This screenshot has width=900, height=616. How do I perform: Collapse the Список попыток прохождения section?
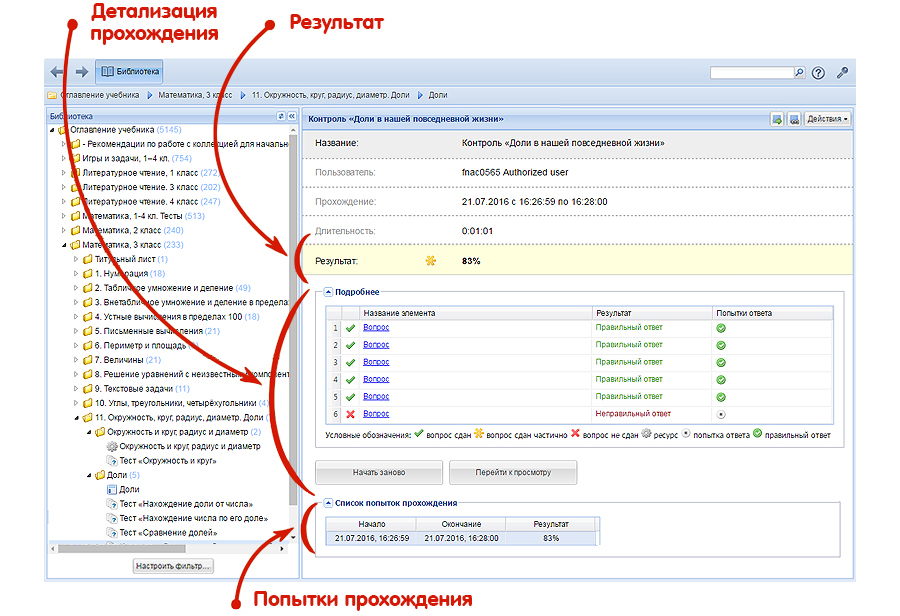327,502
